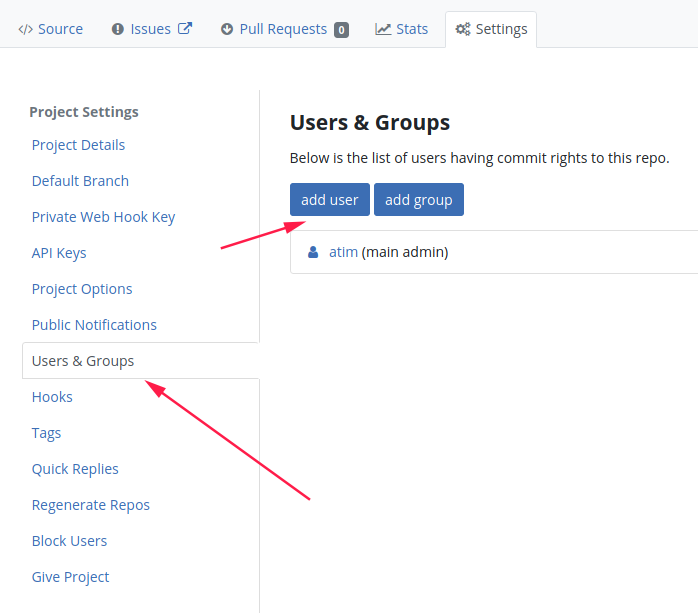Open Regenerate Repos section

pos(90,505)
